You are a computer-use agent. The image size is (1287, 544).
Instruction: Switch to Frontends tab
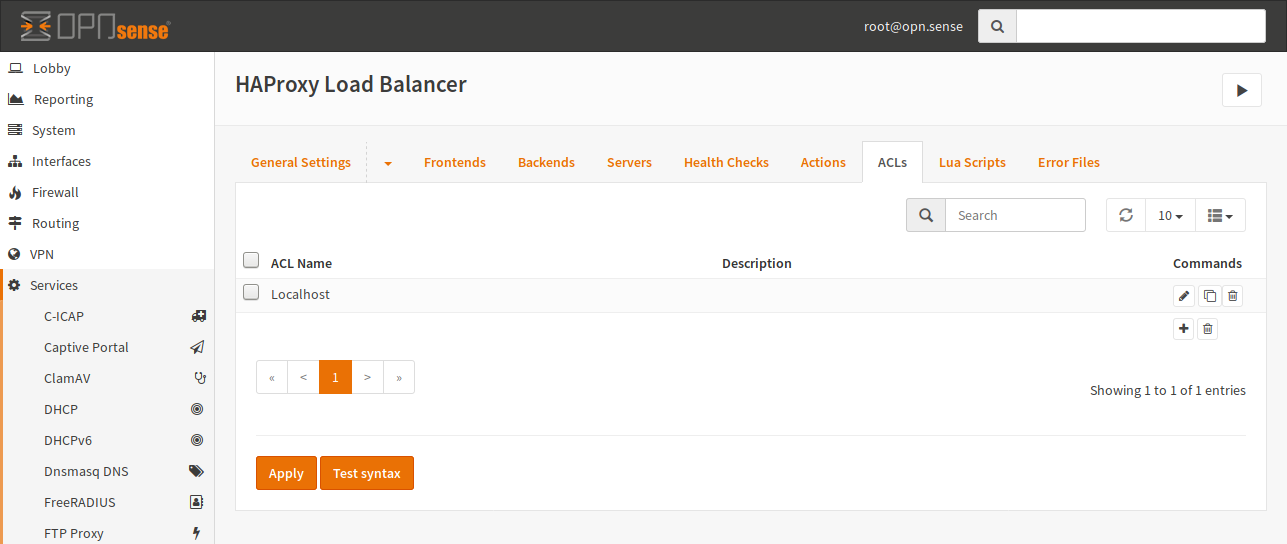[455, 162]
